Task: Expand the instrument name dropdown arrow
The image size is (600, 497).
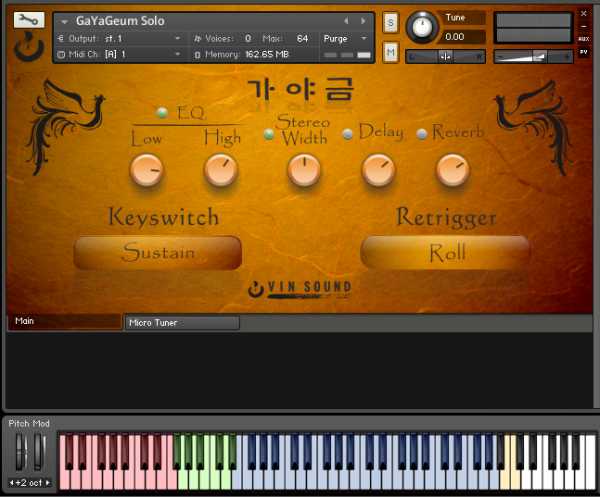Action: (64, 22)
